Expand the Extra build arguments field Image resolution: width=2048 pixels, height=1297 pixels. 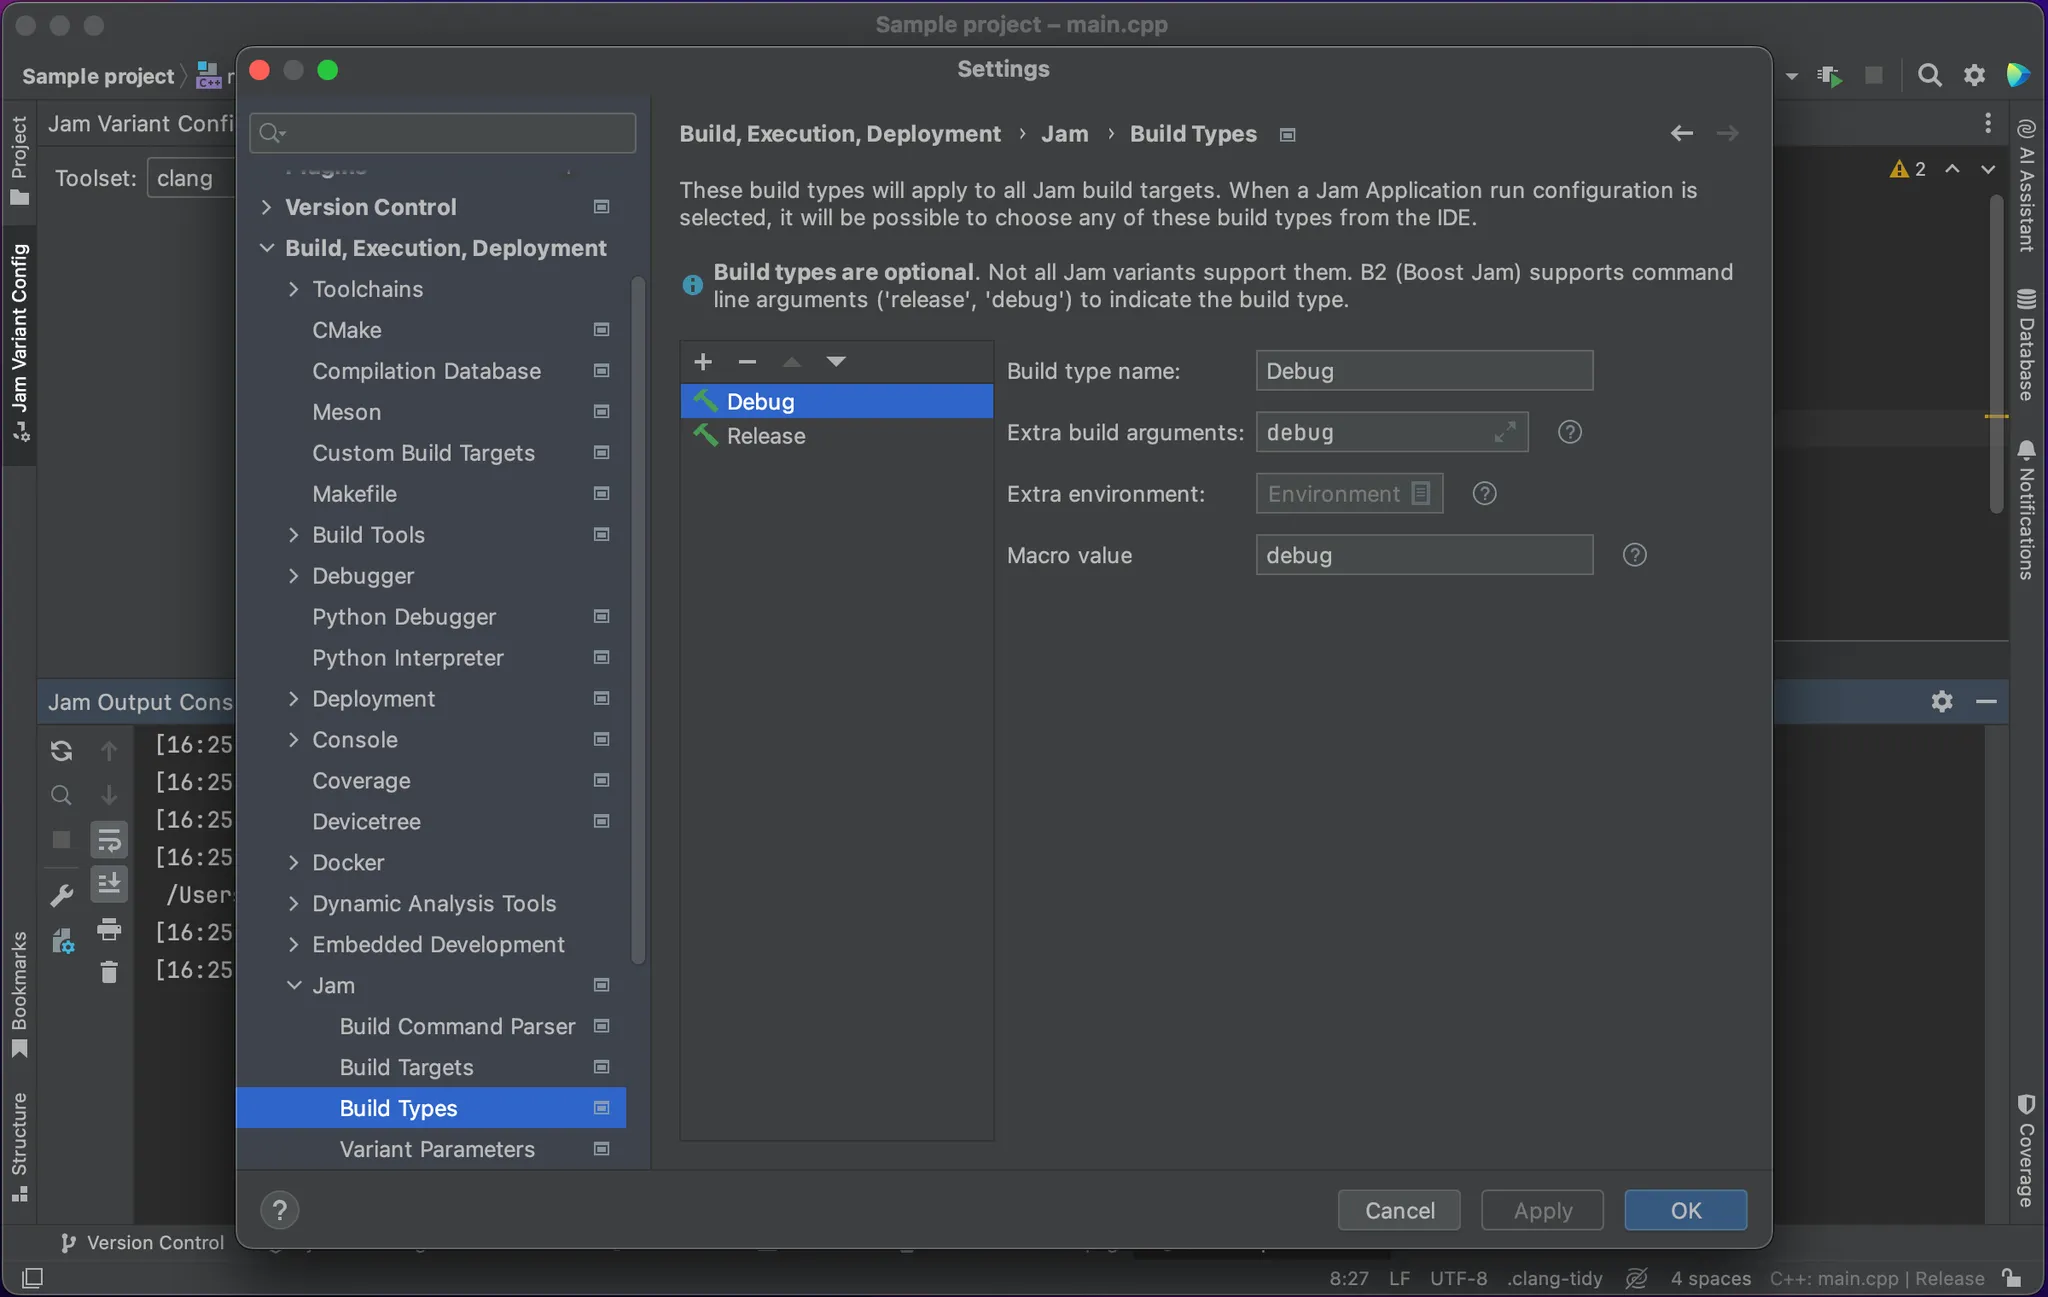[1504, 433]
